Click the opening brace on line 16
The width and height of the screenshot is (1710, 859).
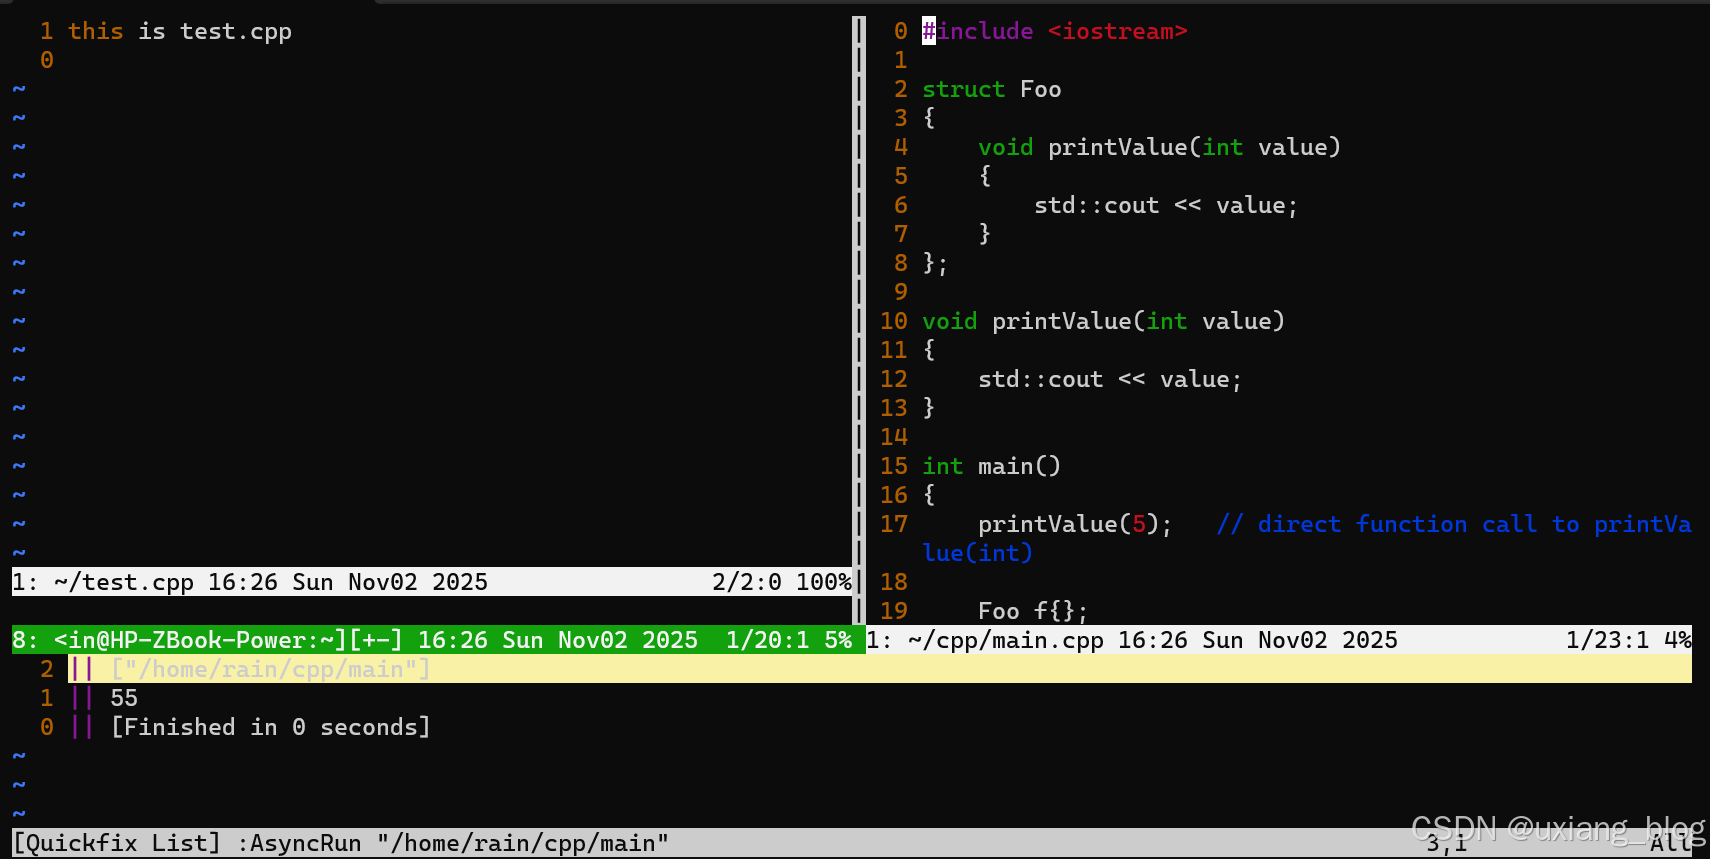pyautogui.click(x=929, y=495)
